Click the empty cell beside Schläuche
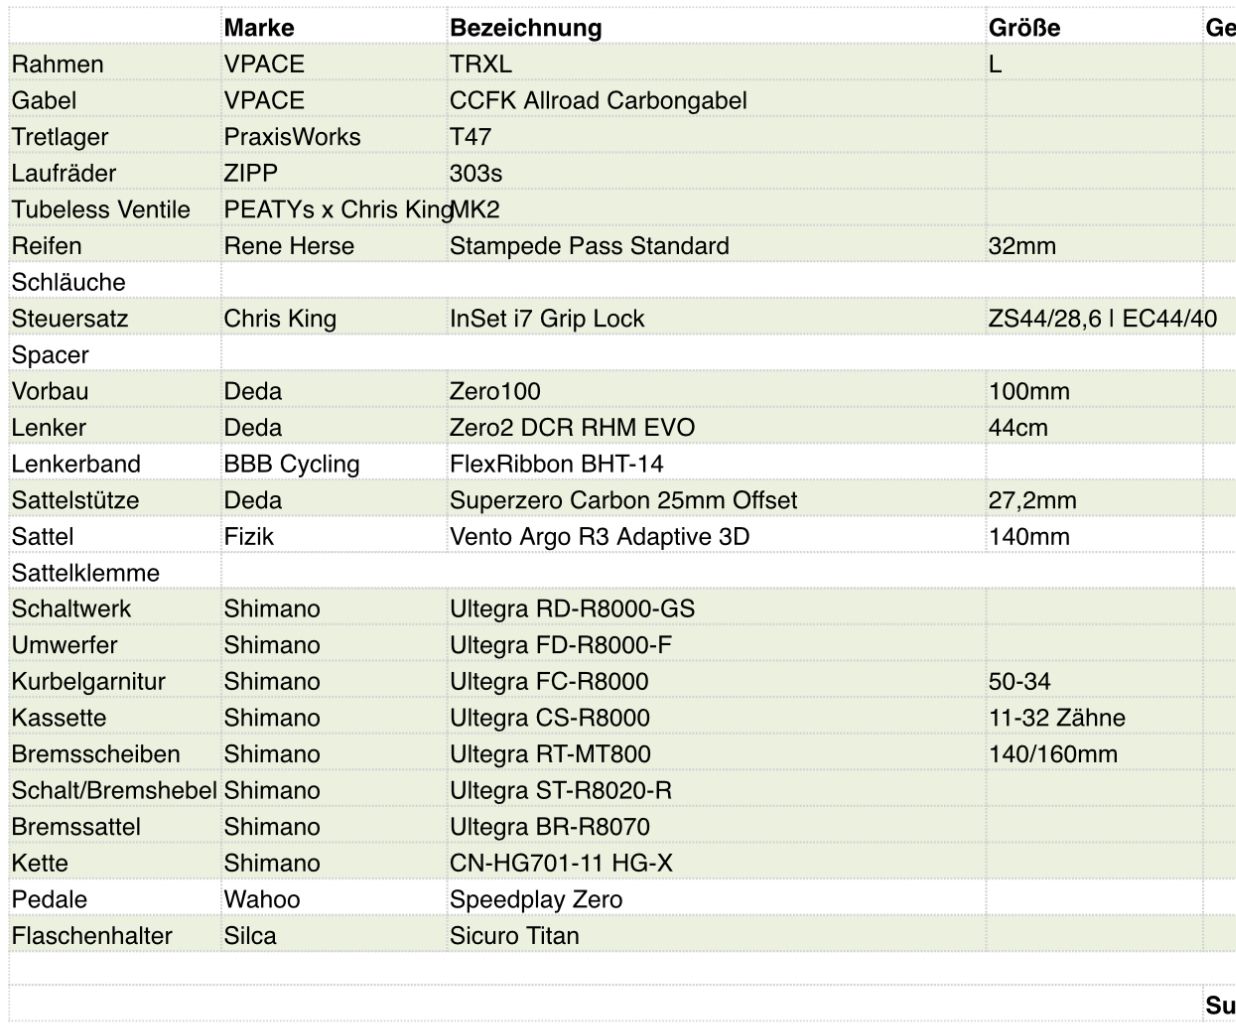 333,282
